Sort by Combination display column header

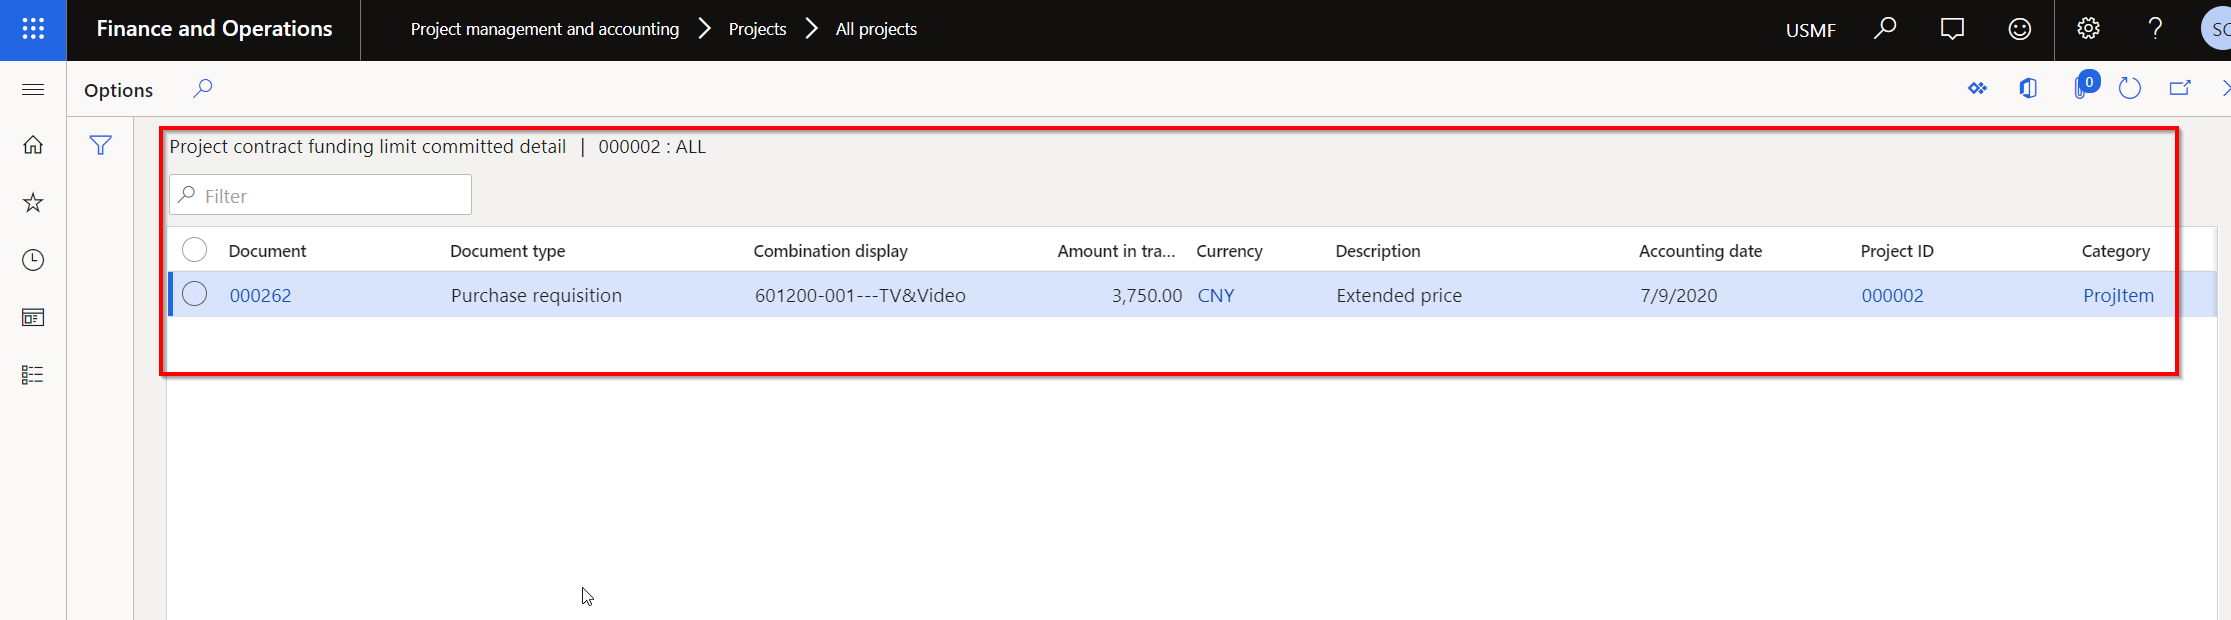pos(830,251)
